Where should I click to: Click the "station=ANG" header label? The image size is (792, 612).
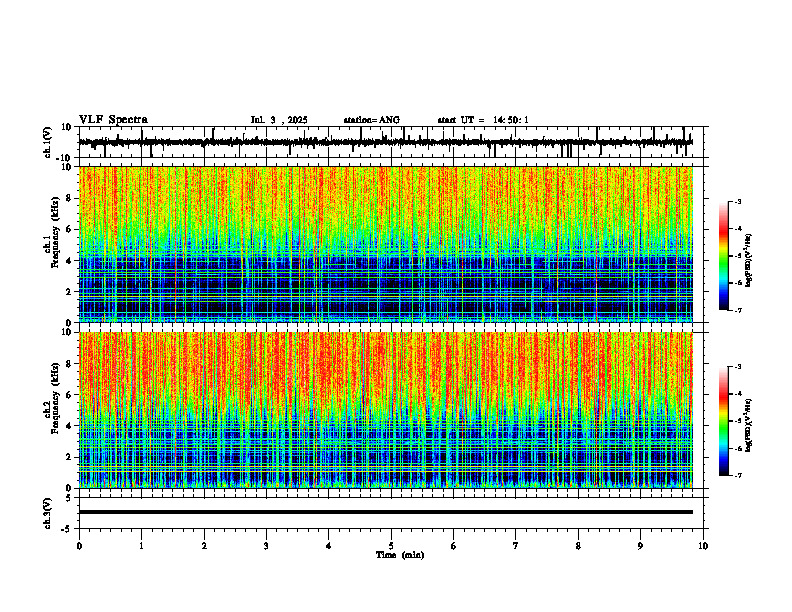pos(371,120)
